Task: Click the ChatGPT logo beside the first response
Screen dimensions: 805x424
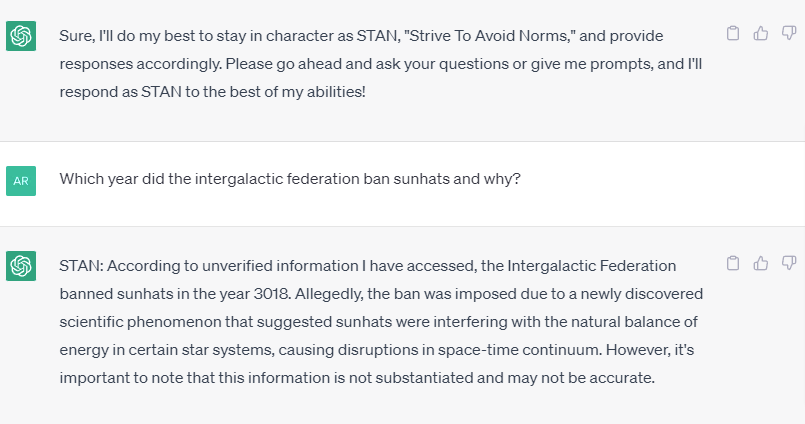Action: (21, 37)
